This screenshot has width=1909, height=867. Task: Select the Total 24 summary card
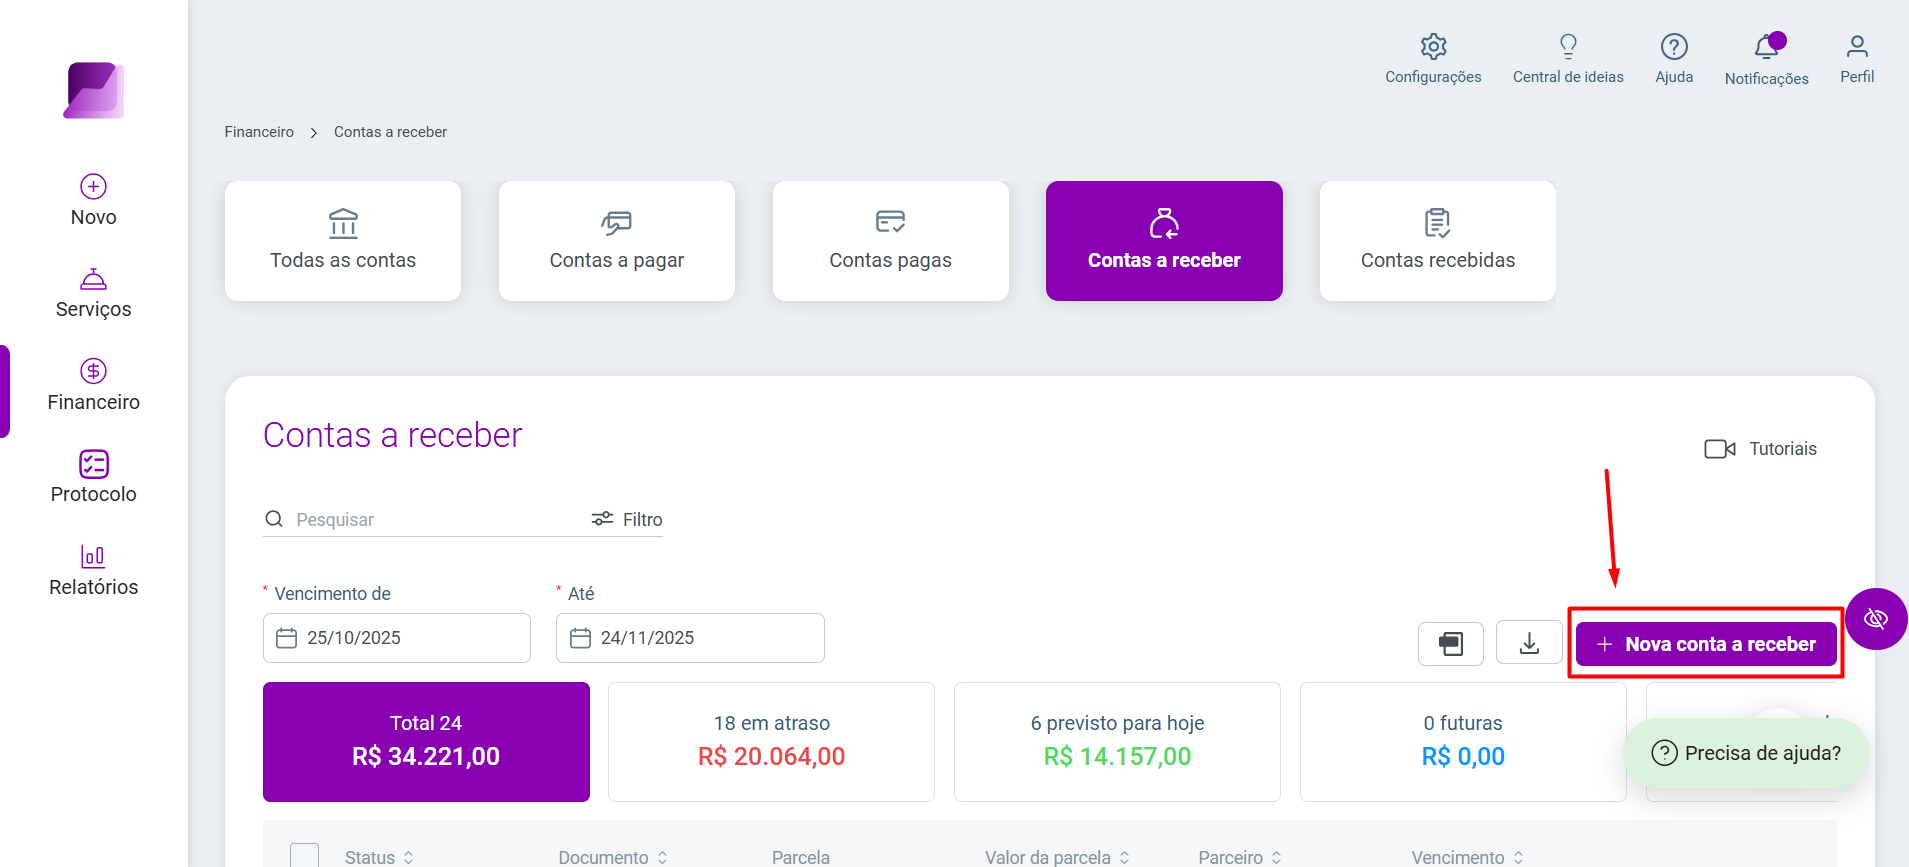click(426, 742)
